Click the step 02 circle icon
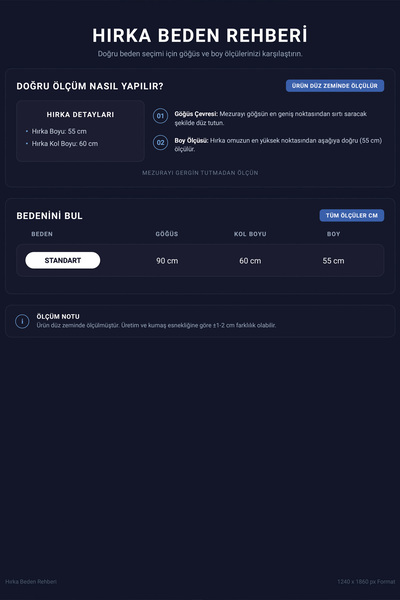The width and height of the screenshot is (400, 600). (x=160, y=143)
